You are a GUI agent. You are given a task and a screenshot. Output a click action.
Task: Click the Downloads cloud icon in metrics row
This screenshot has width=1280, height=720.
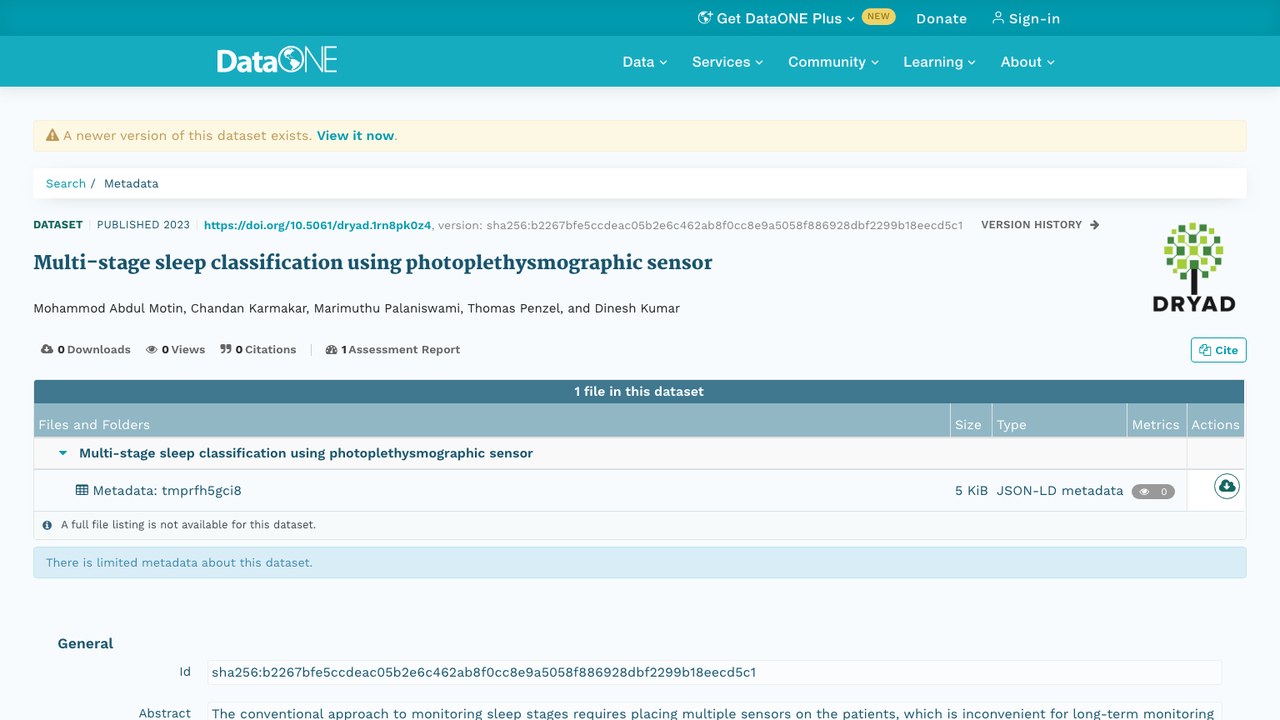coord(47,349)
